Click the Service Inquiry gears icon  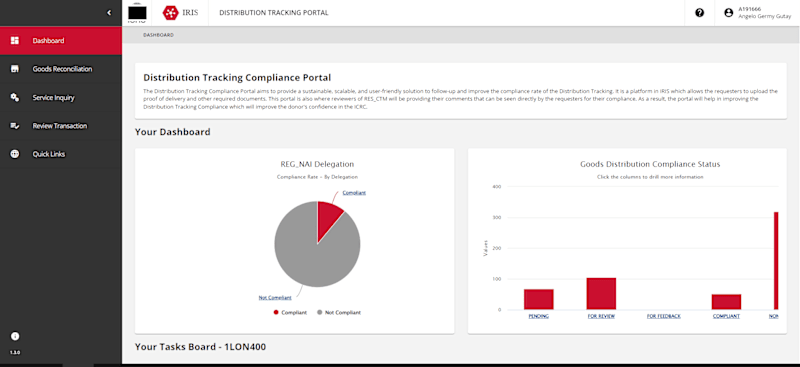[x=15, y=97]
